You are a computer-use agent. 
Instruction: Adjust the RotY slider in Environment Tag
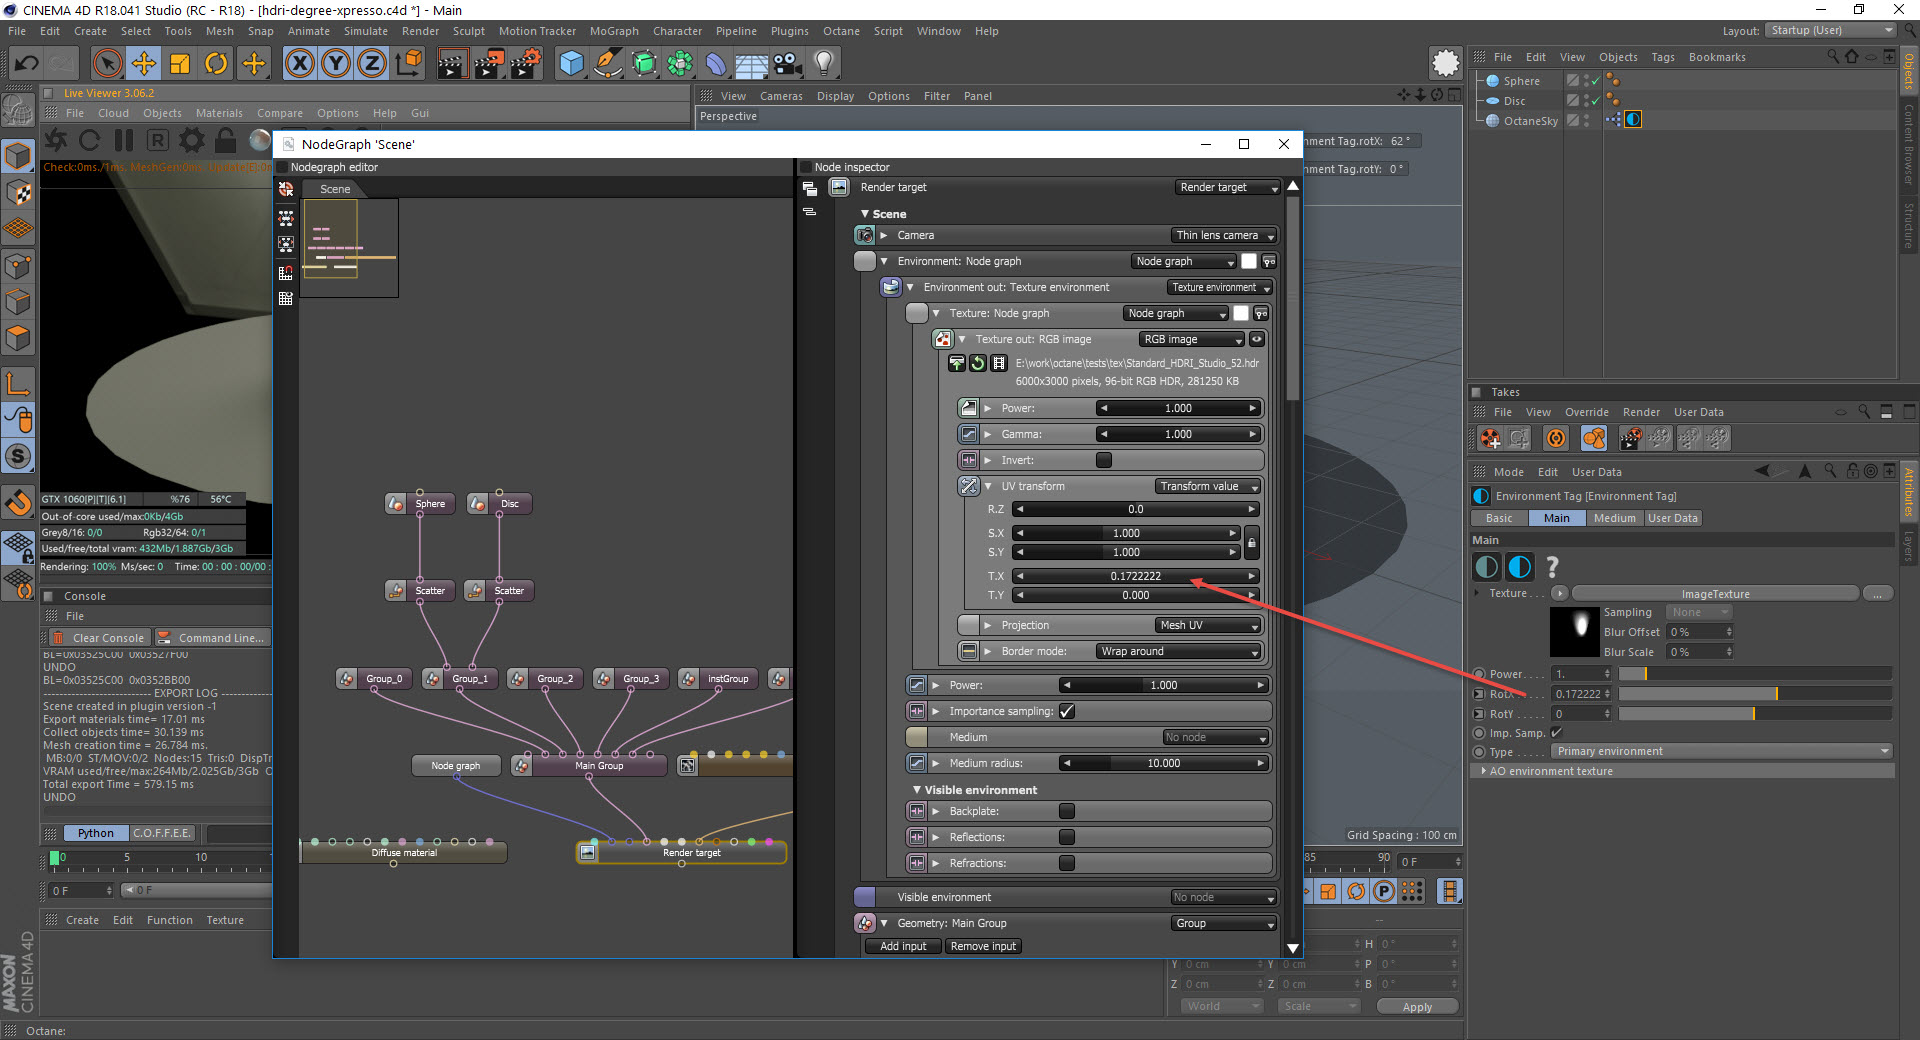click(x=1755, y=714)
